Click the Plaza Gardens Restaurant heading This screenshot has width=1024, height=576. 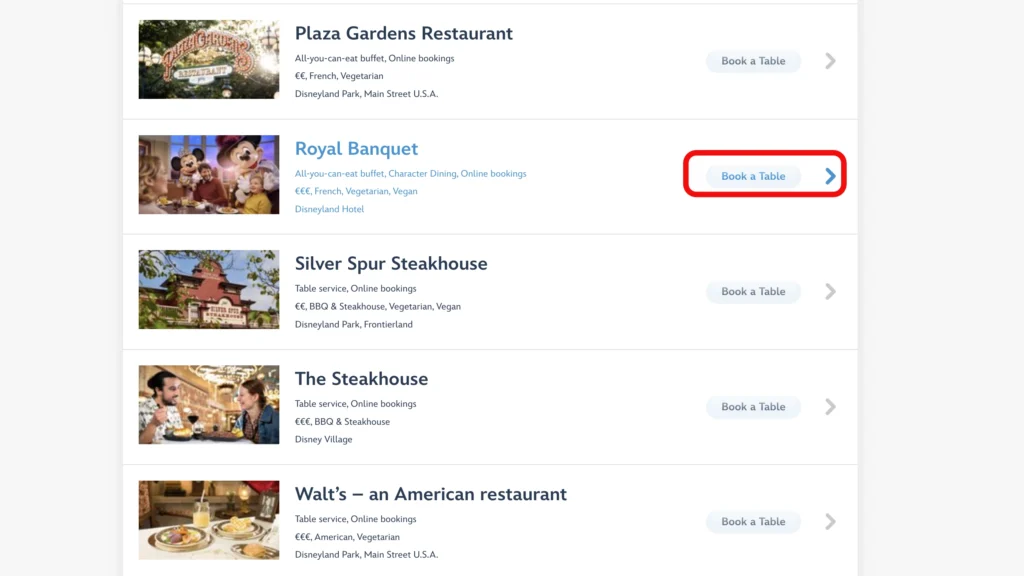click(403, 33)
